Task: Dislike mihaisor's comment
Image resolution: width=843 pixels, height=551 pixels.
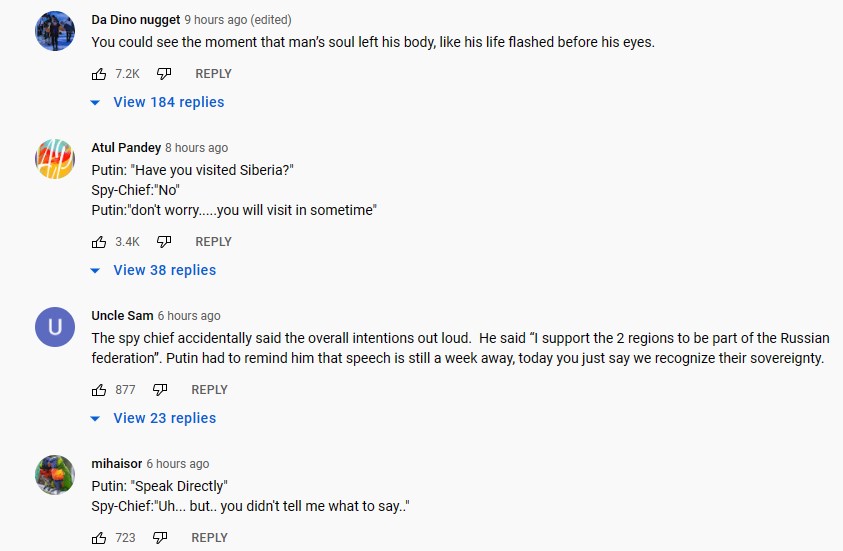Action: (161, 538)
